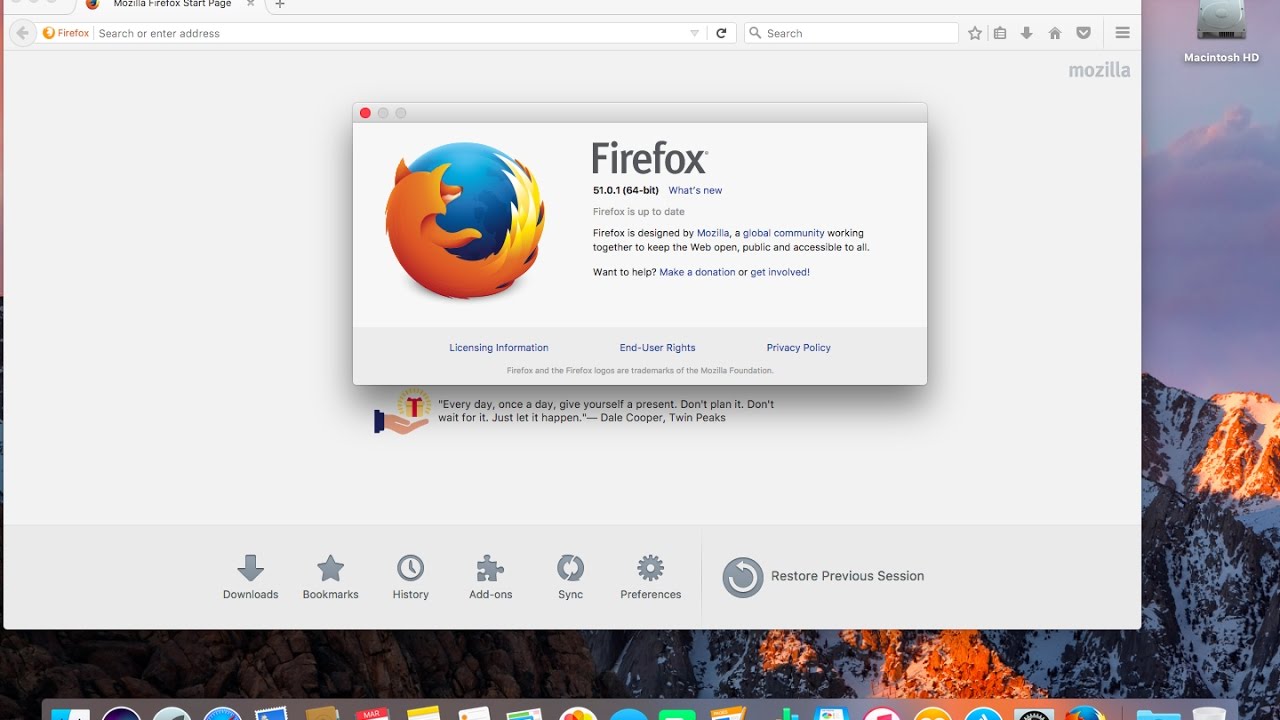
Task: Open the downloads arrow in the toolbar
Action: [1027, 33]
